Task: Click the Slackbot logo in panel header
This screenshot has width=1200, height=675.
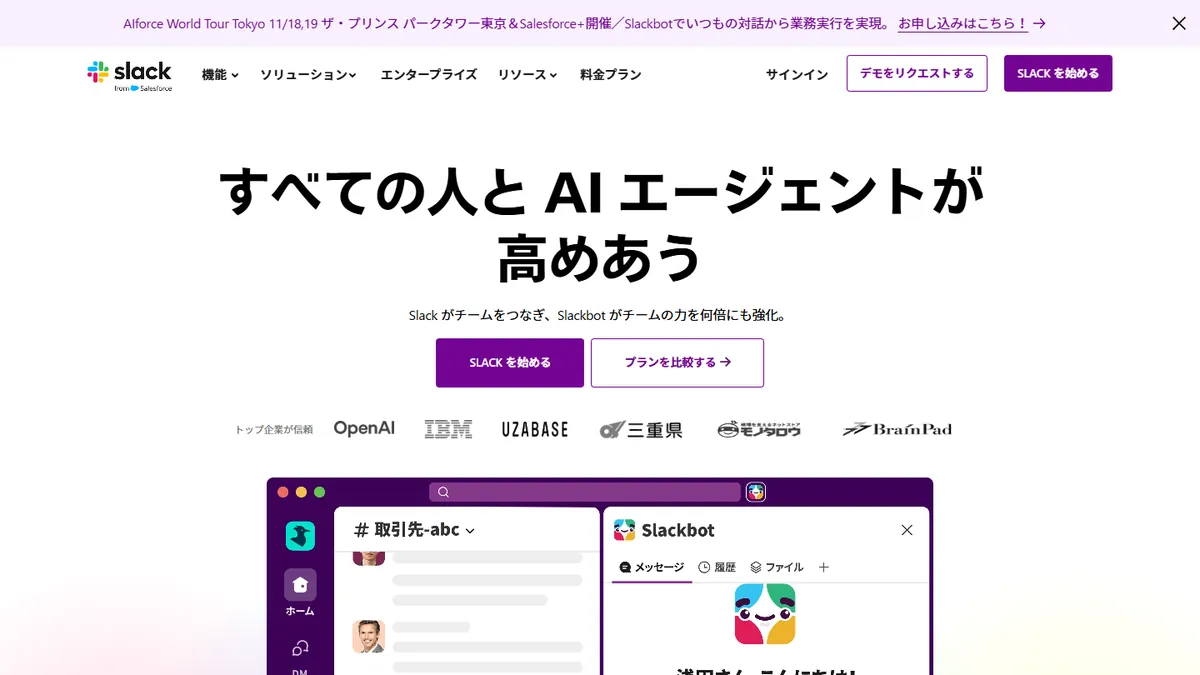Action: point(625,530)
